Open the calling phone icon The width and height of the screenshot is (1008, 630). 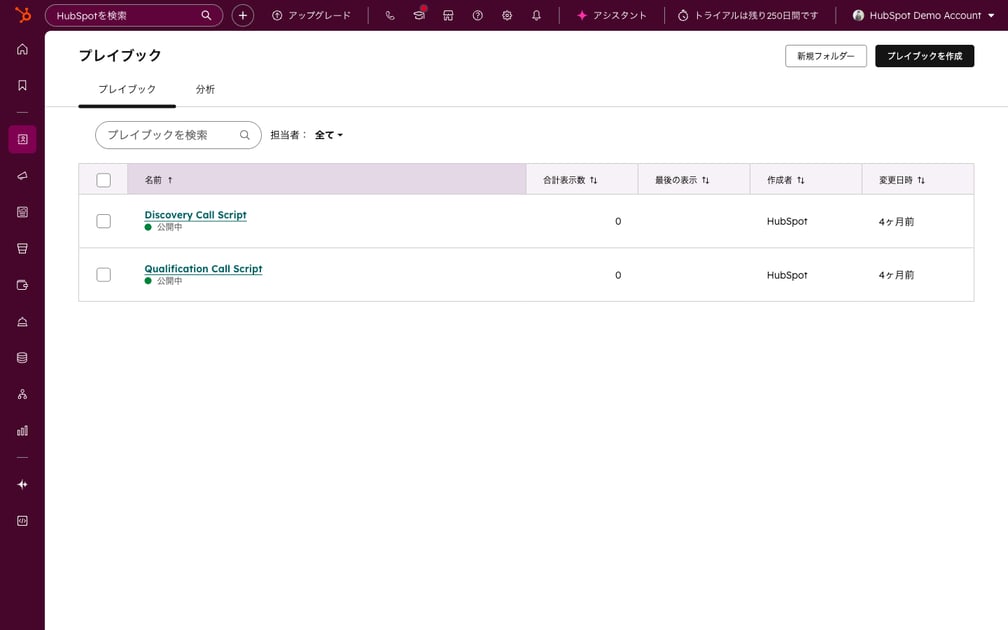coord(390,15)
